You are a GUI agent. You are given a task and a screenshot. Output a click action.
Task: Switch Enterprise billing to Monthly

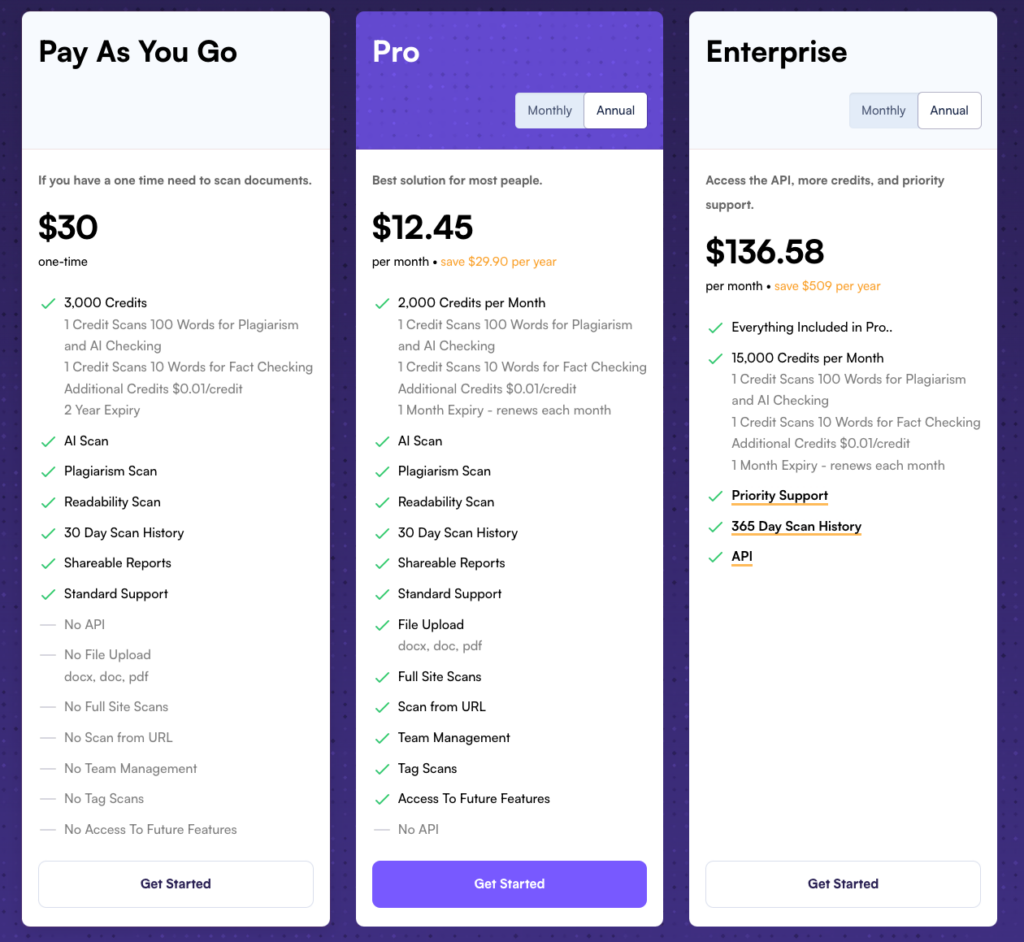click(x=883, y=110)
